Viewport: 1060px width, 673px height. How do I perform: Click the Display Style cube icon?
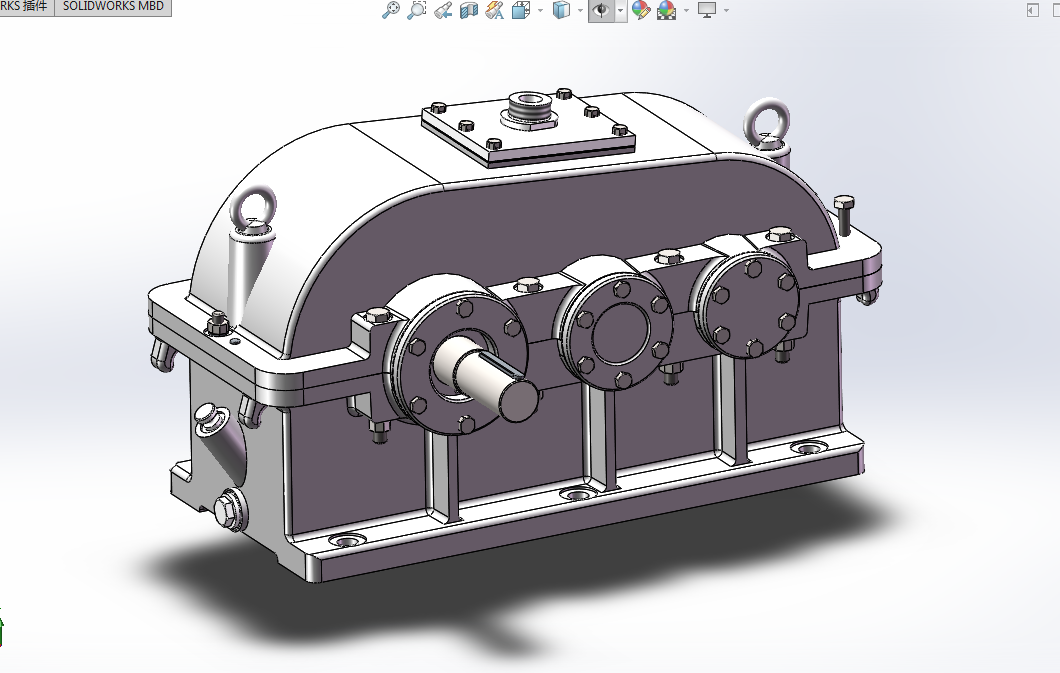tap(561, 10)
